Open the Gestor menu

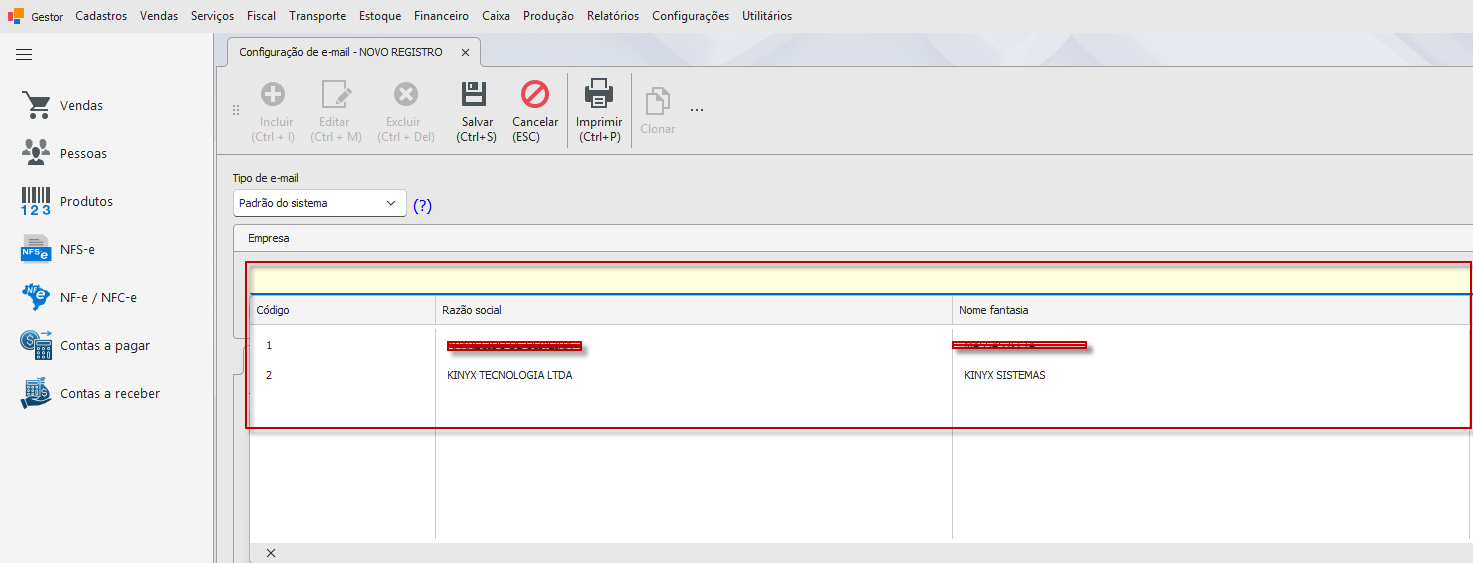click(47, 16)
